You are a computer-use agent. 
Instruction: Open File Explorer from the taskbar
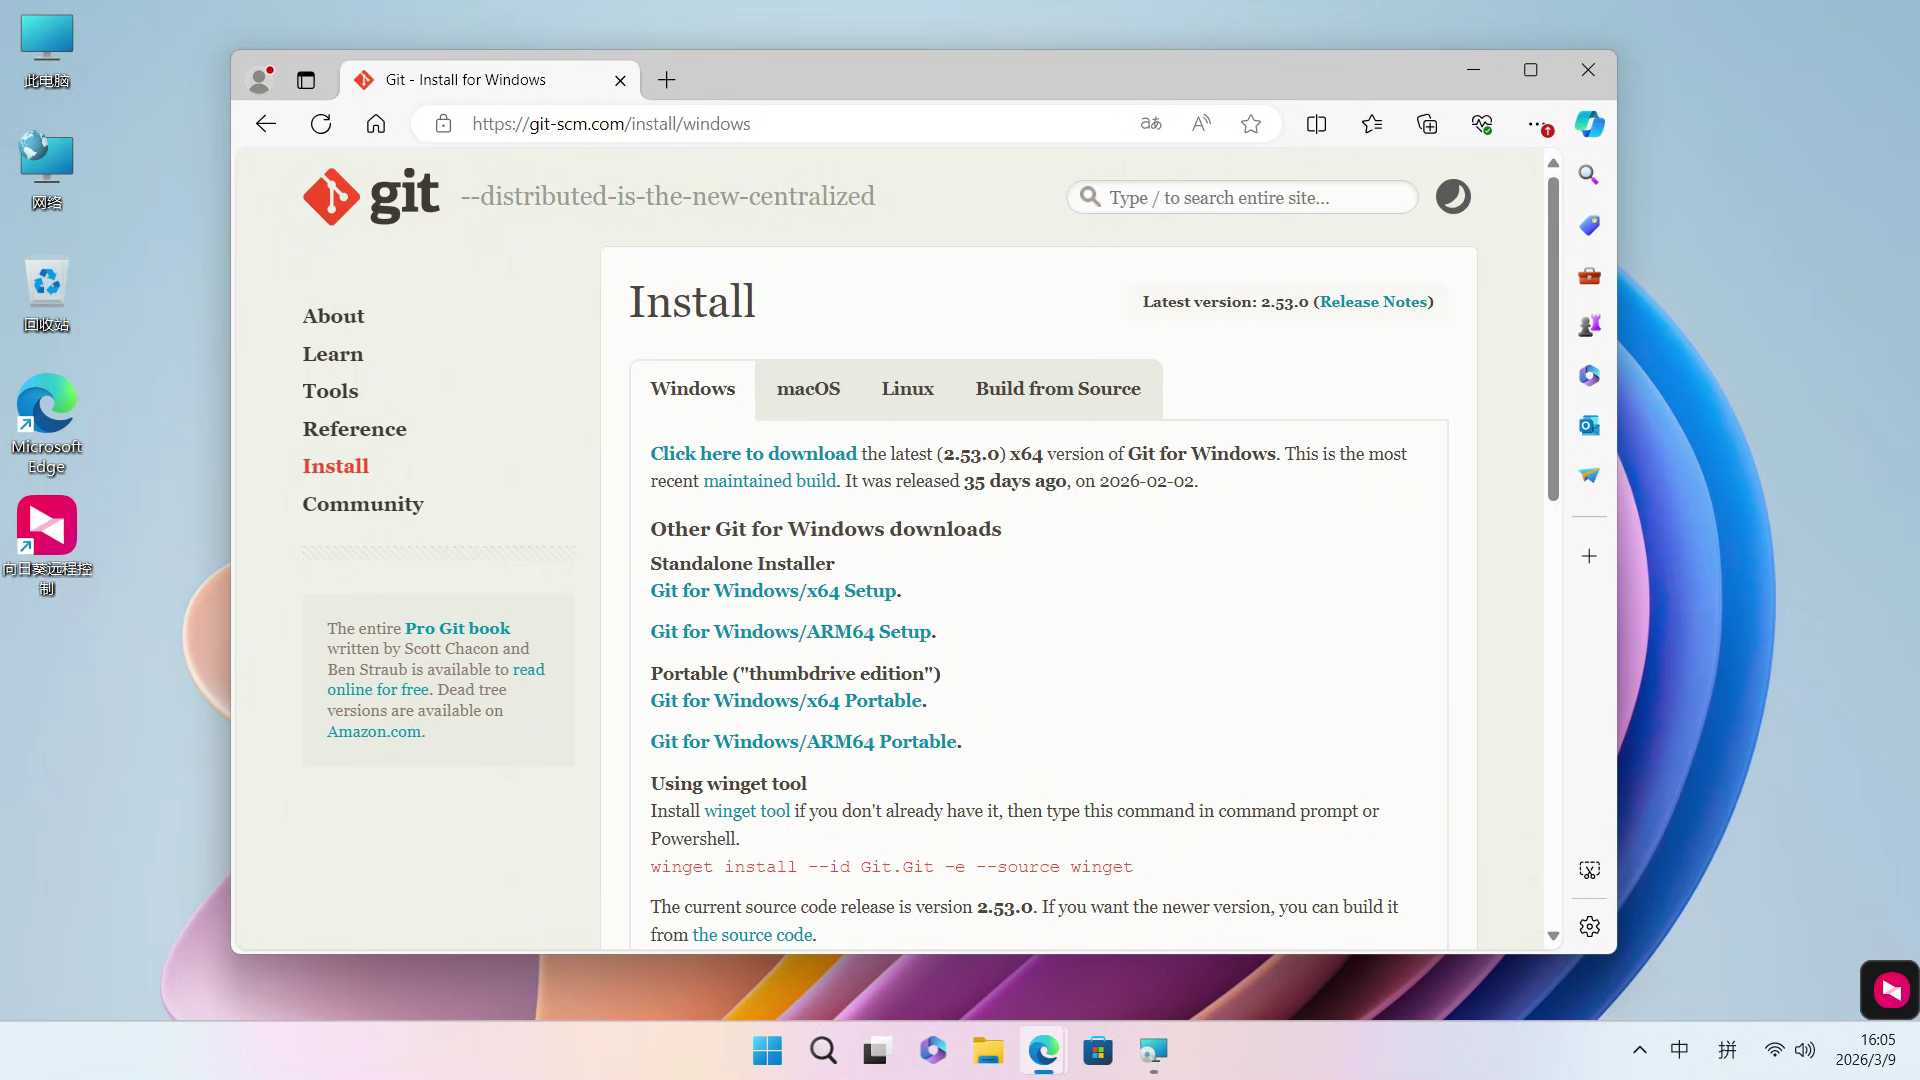[988, 1051]
